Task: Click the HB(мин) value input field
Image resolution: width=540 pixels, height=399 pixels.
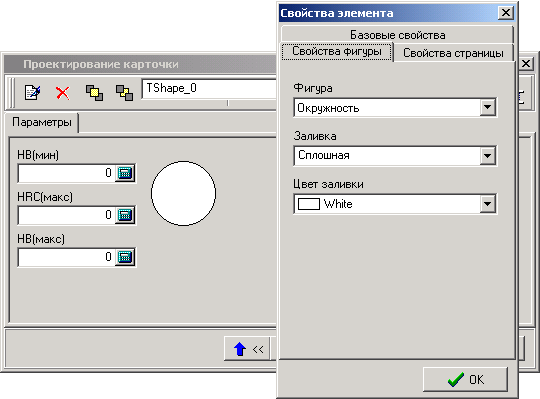Action: (x=66, y=173)
